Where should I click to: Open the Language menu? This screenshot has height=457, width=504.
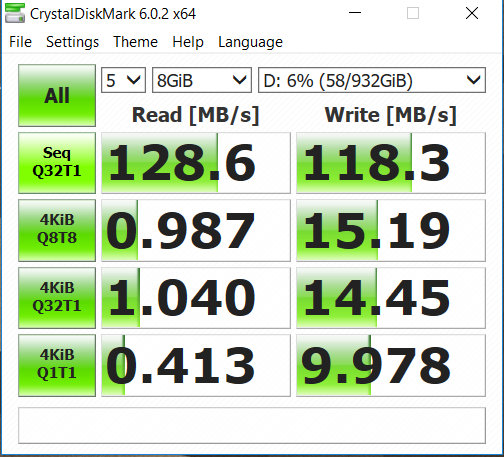tap(250, 42)
